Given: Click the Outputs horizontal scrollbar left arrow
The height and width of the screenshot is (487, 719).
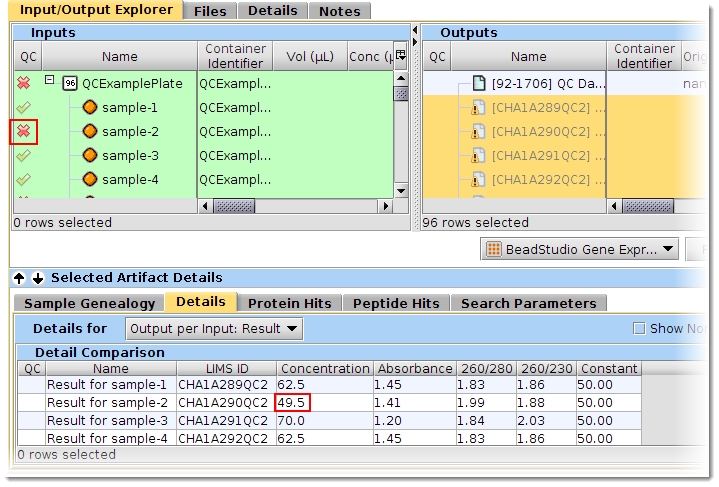Looking at the screenshot, I should pyautogui.click(x=614, y=206).
